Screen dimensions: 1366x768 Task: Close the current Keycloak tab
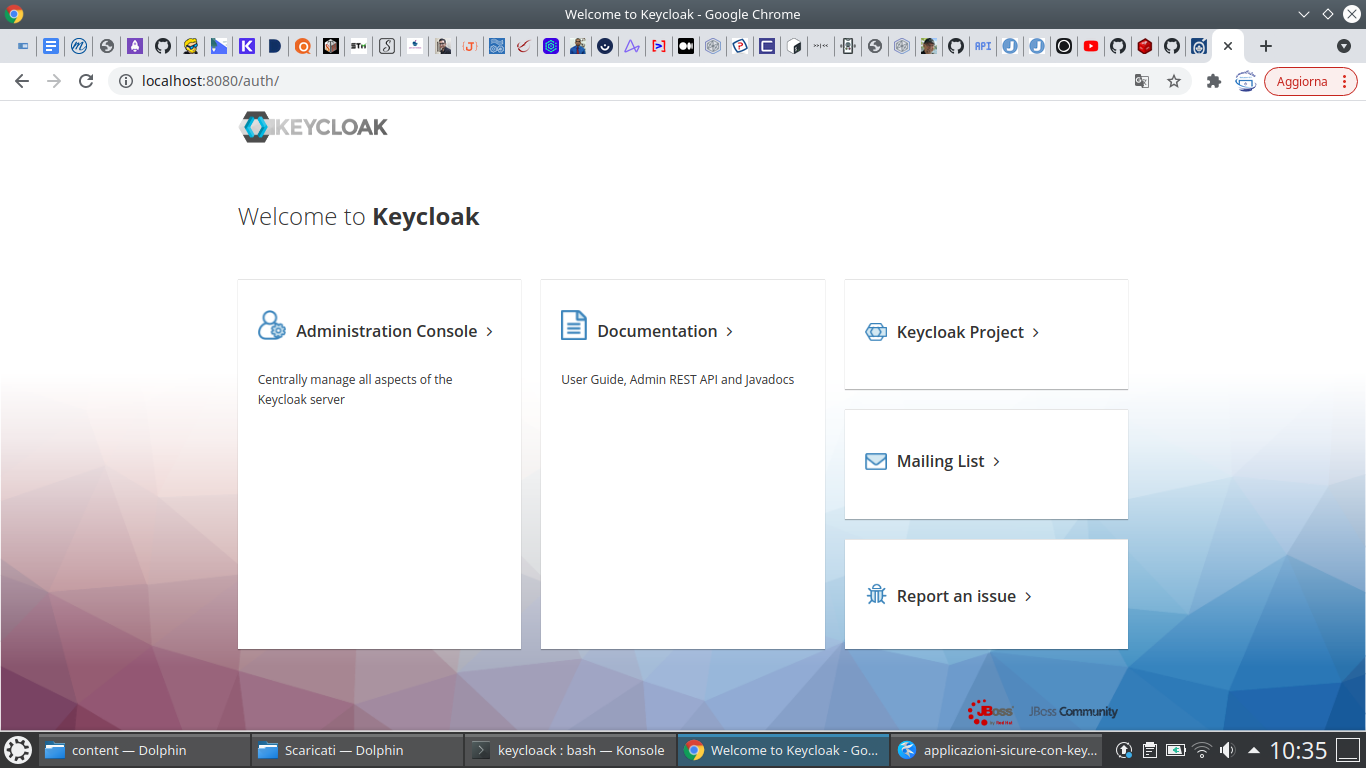click(1228, 46)
